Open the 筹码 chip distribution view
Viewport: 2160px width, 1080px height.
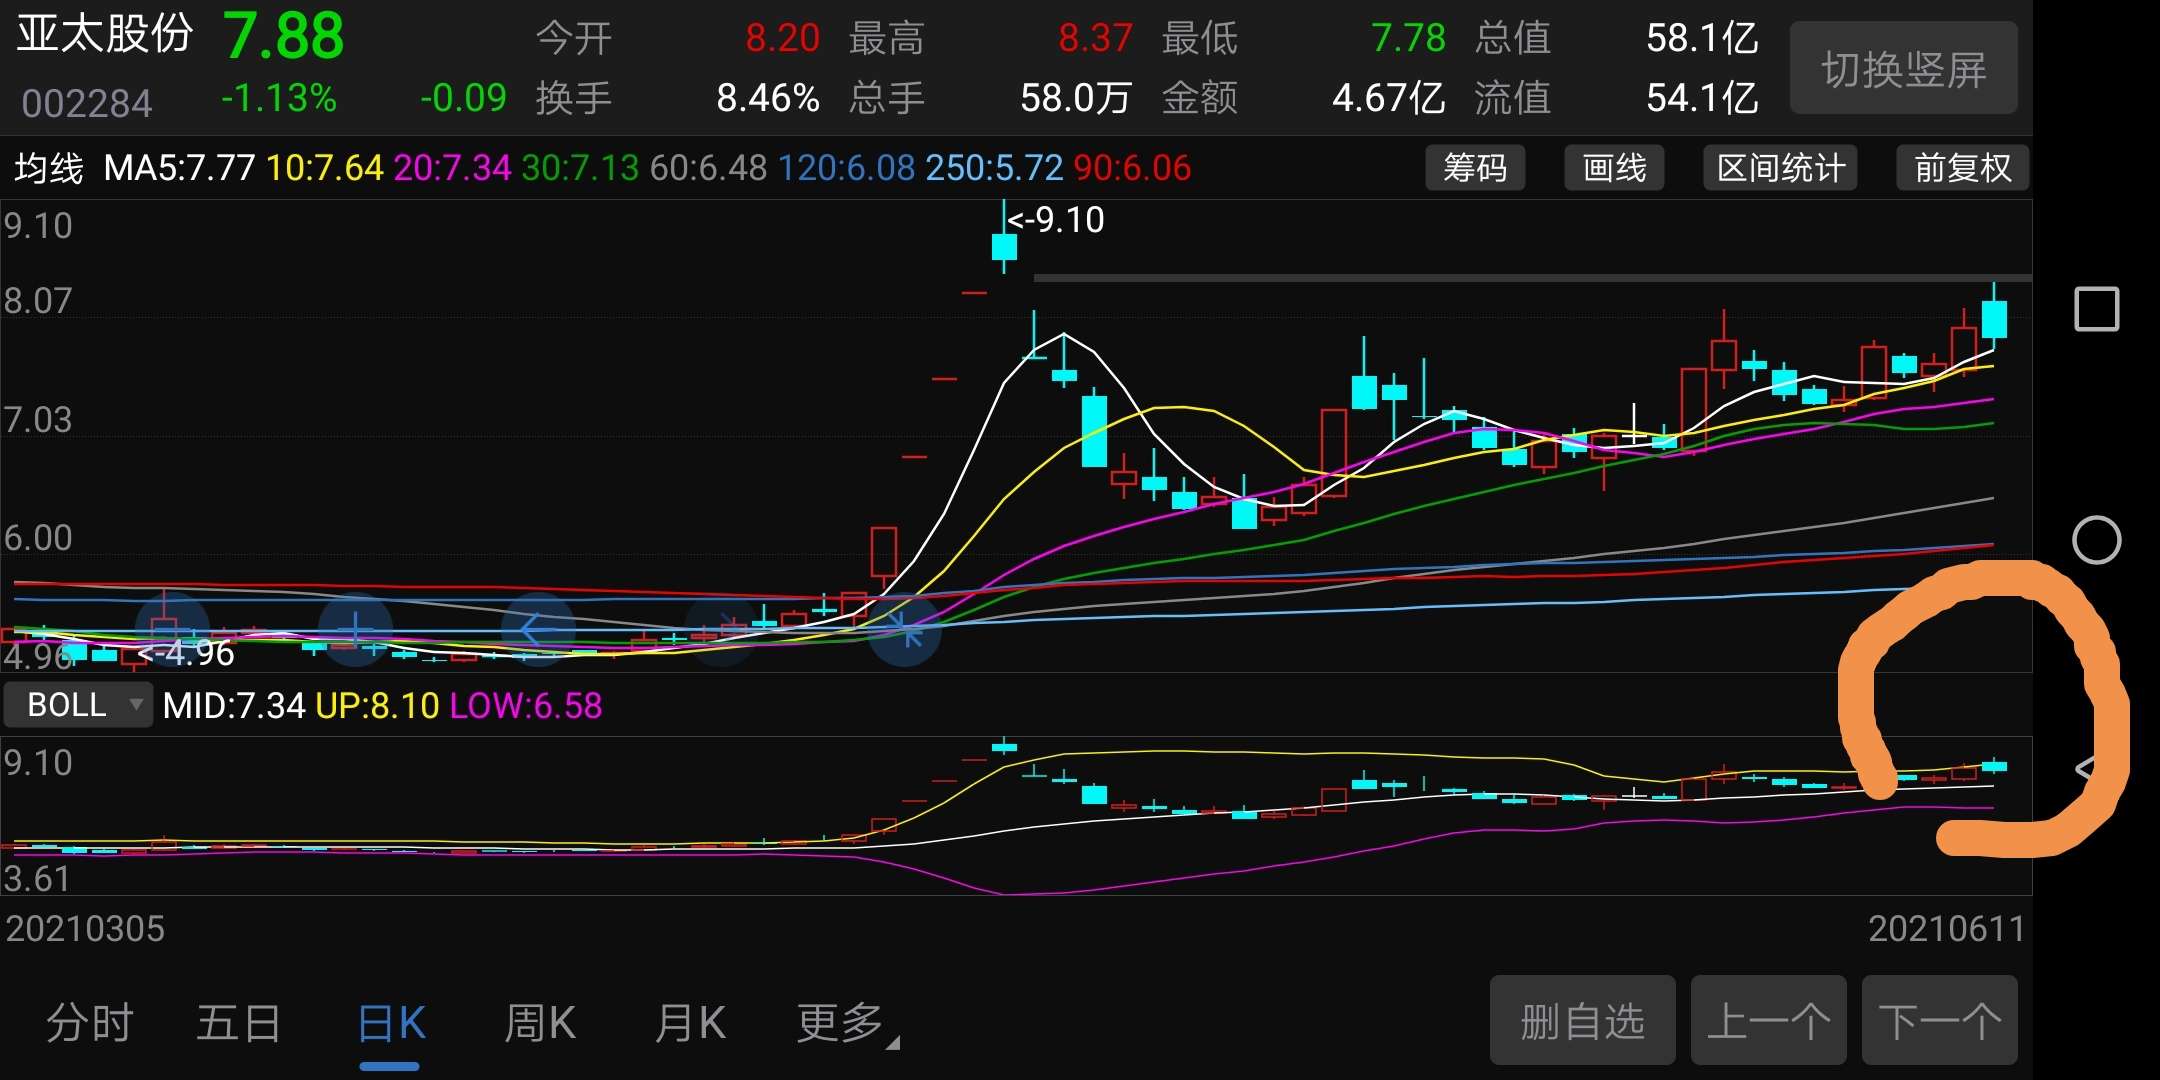(x=1475, y=167)
